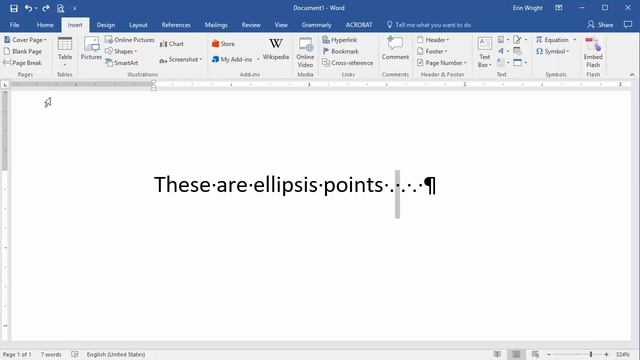Insert an Equation
Viewport: 640px width, 360px height.
click(x=552, y=40)
